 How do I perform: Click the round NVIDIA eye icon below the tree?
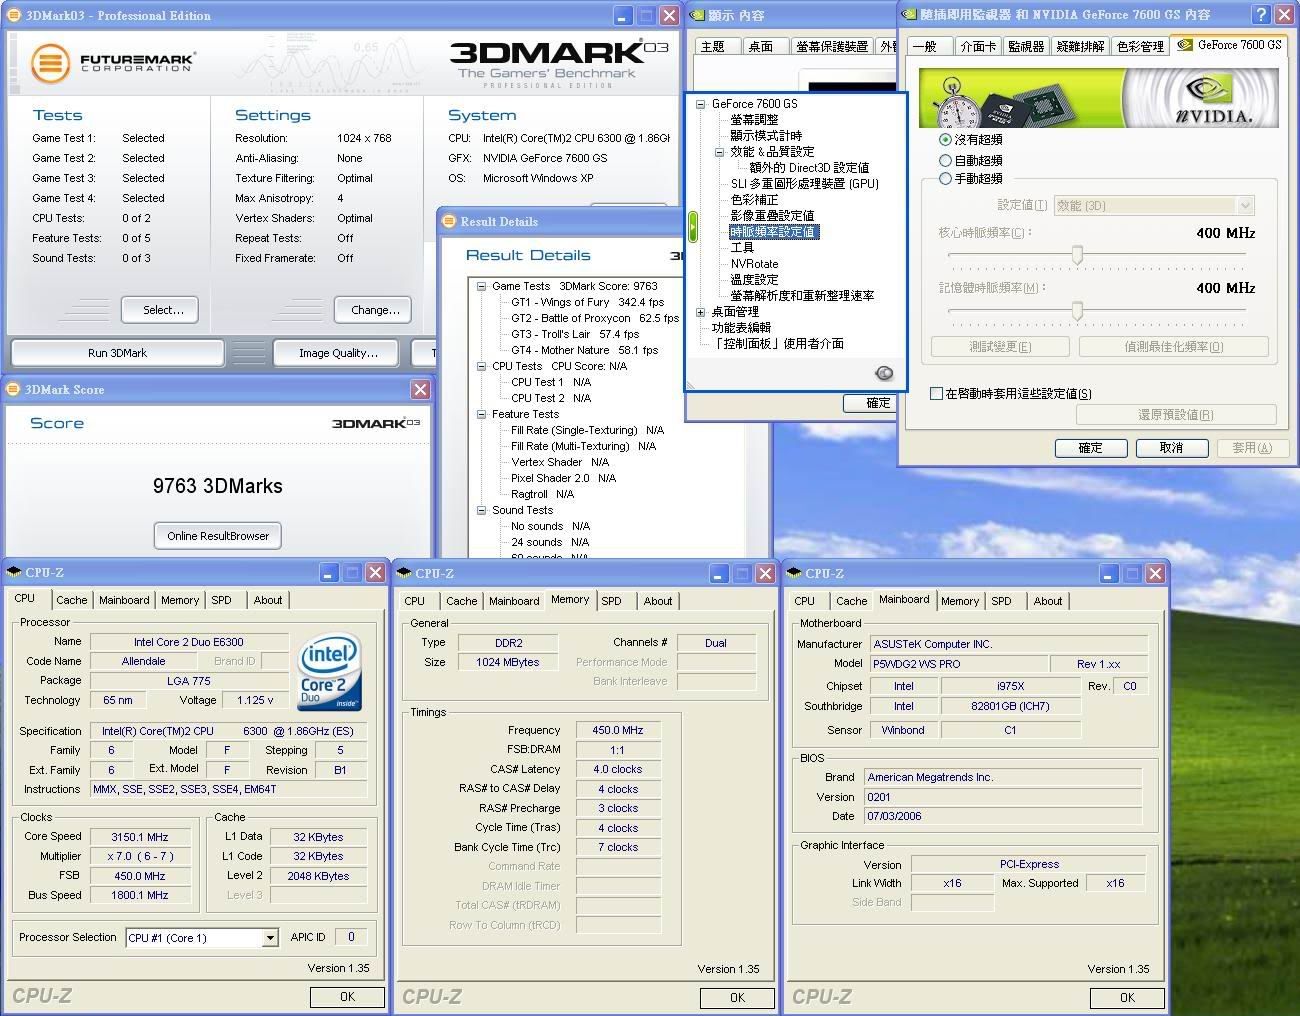tap(884, 373)
